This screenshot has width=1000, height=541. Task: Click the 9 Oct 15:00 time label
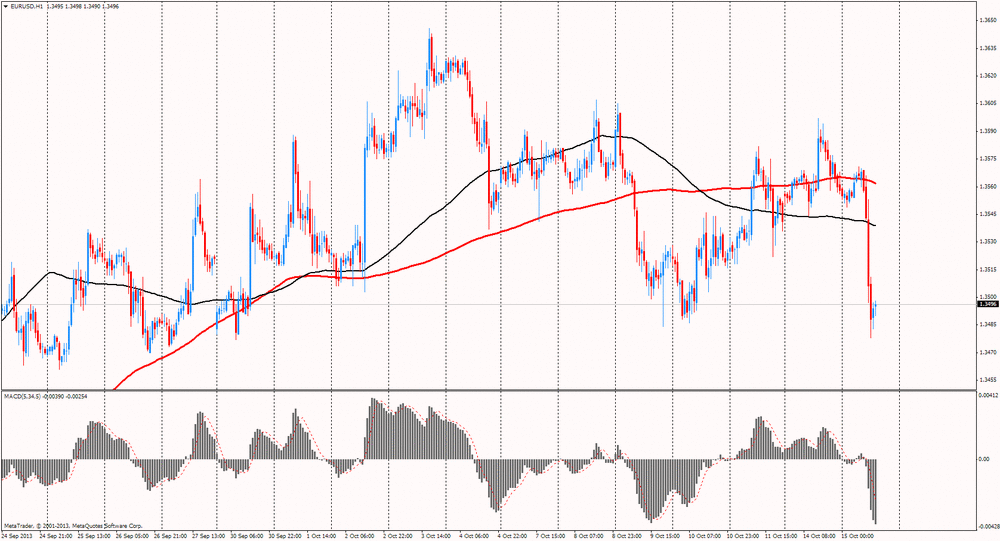[666, 536]
